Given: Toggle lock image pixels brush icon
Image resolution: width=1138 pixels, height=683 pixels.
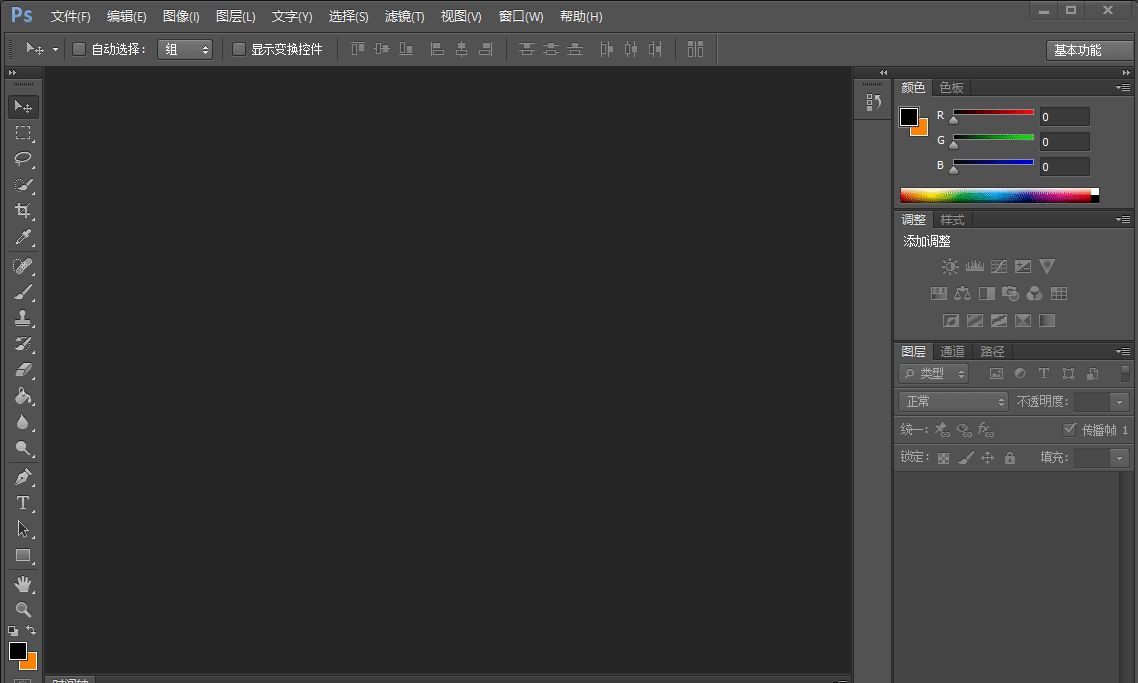Looking at the screenshot, I should (x=965, y=458).
